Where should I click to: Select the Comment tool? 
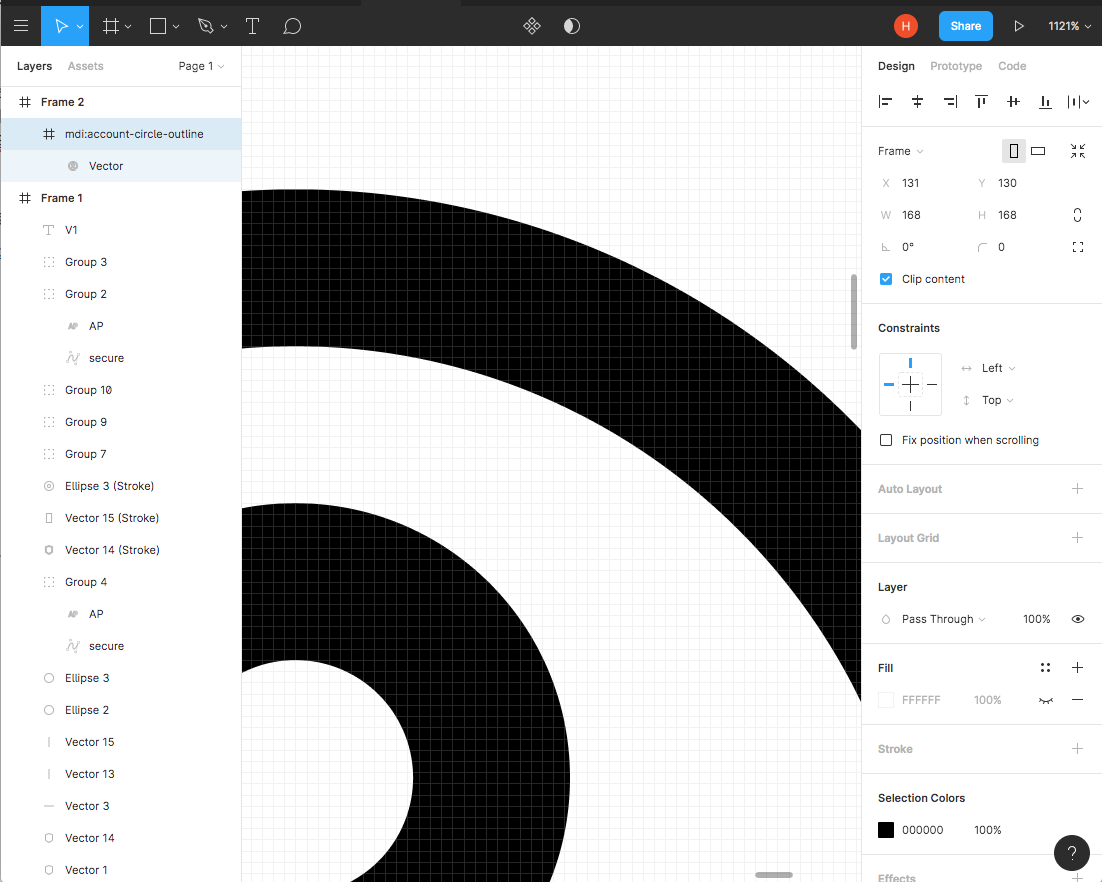(292, 26)
